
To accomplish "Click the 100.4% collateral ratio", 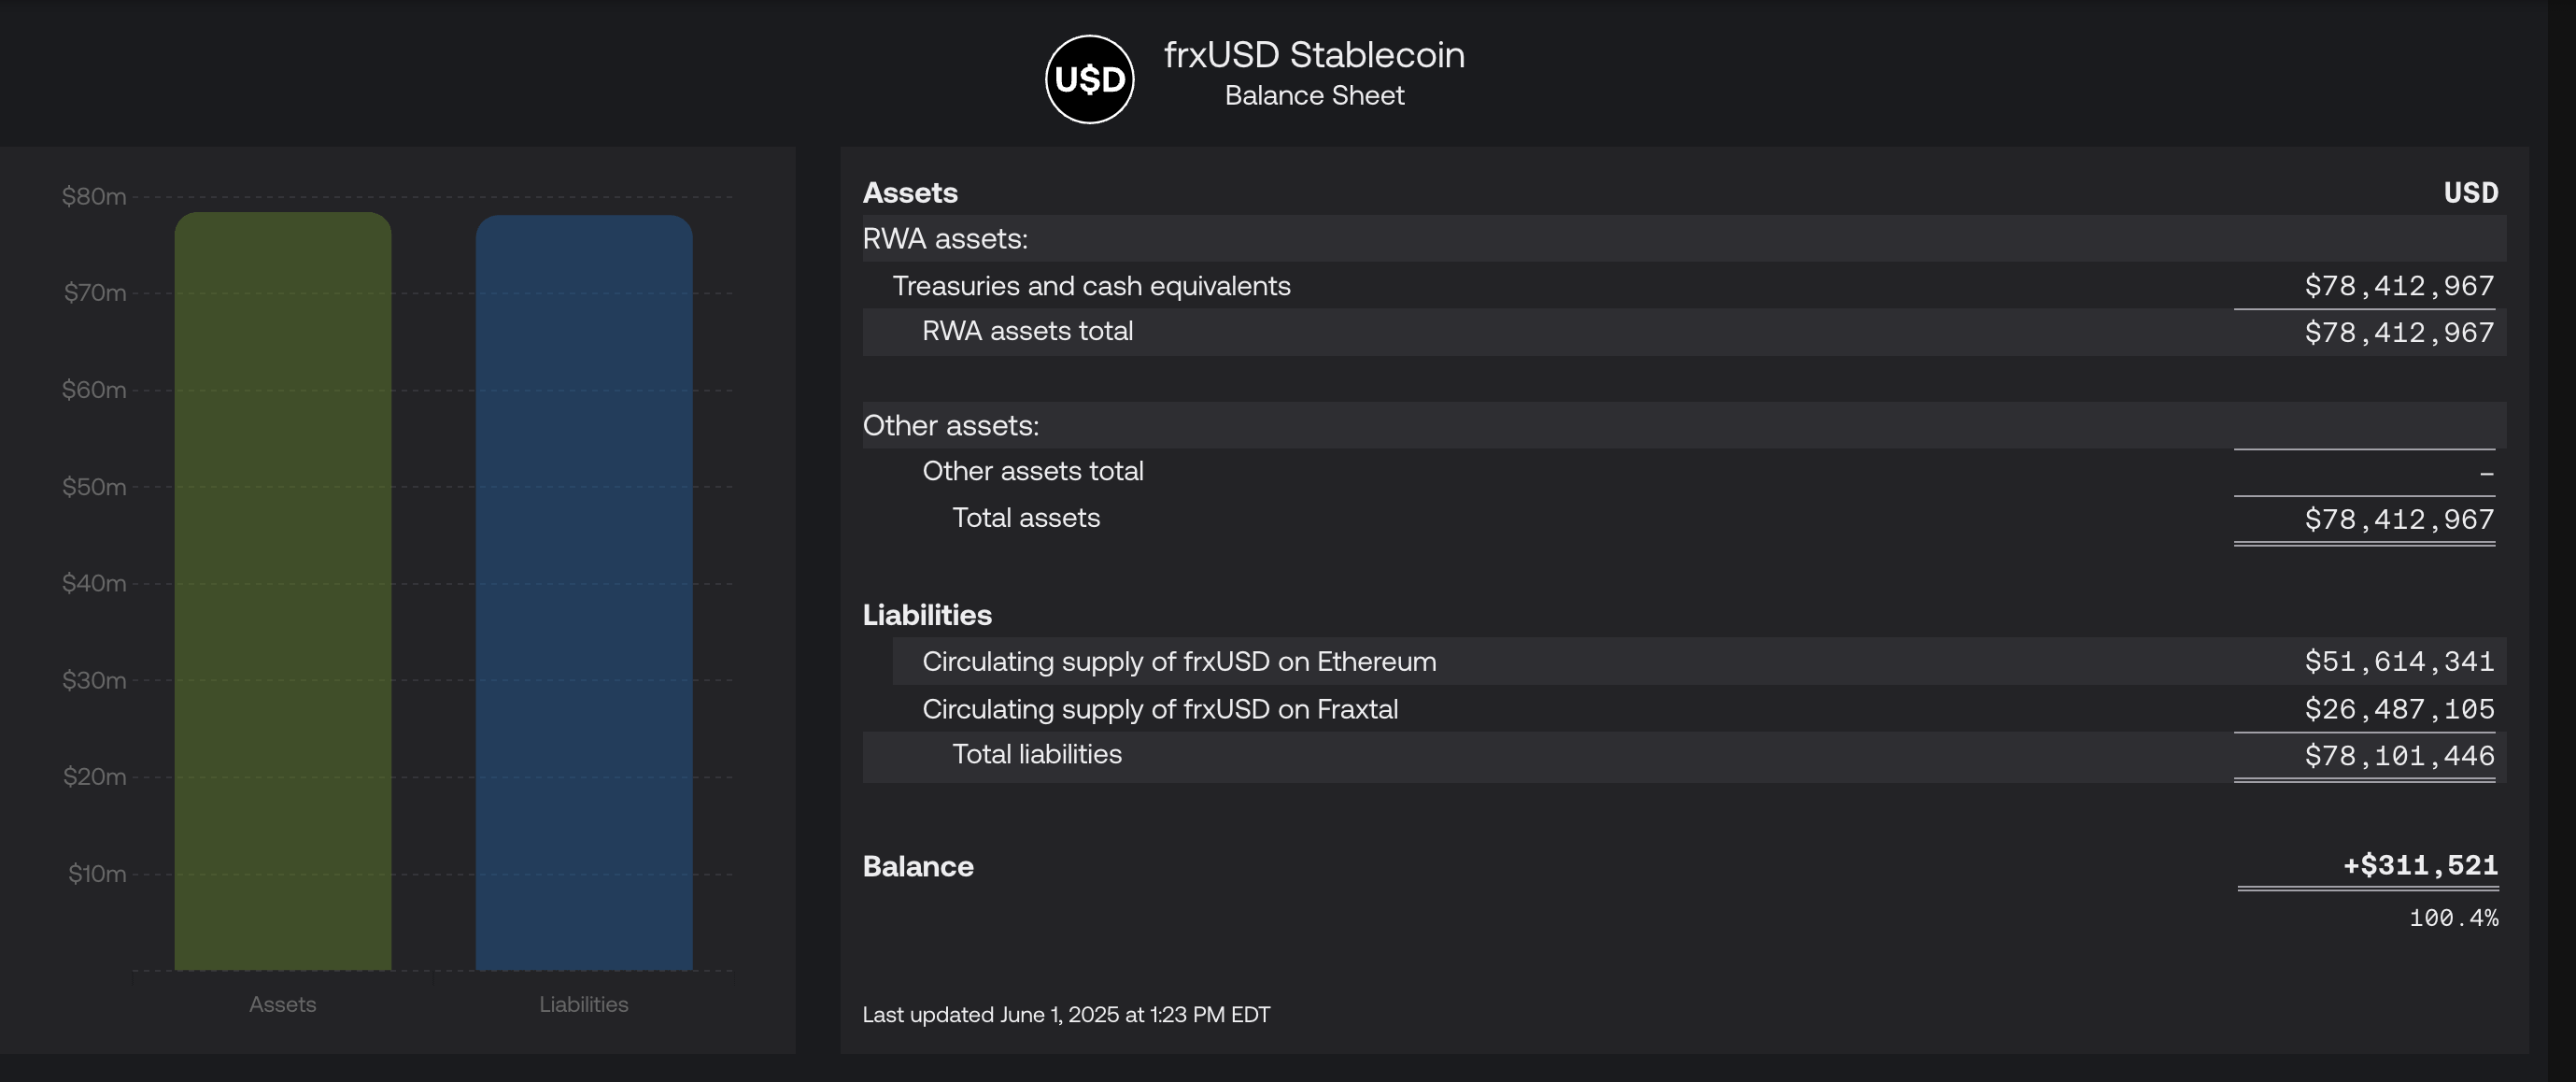I will tap(2453, 918).
